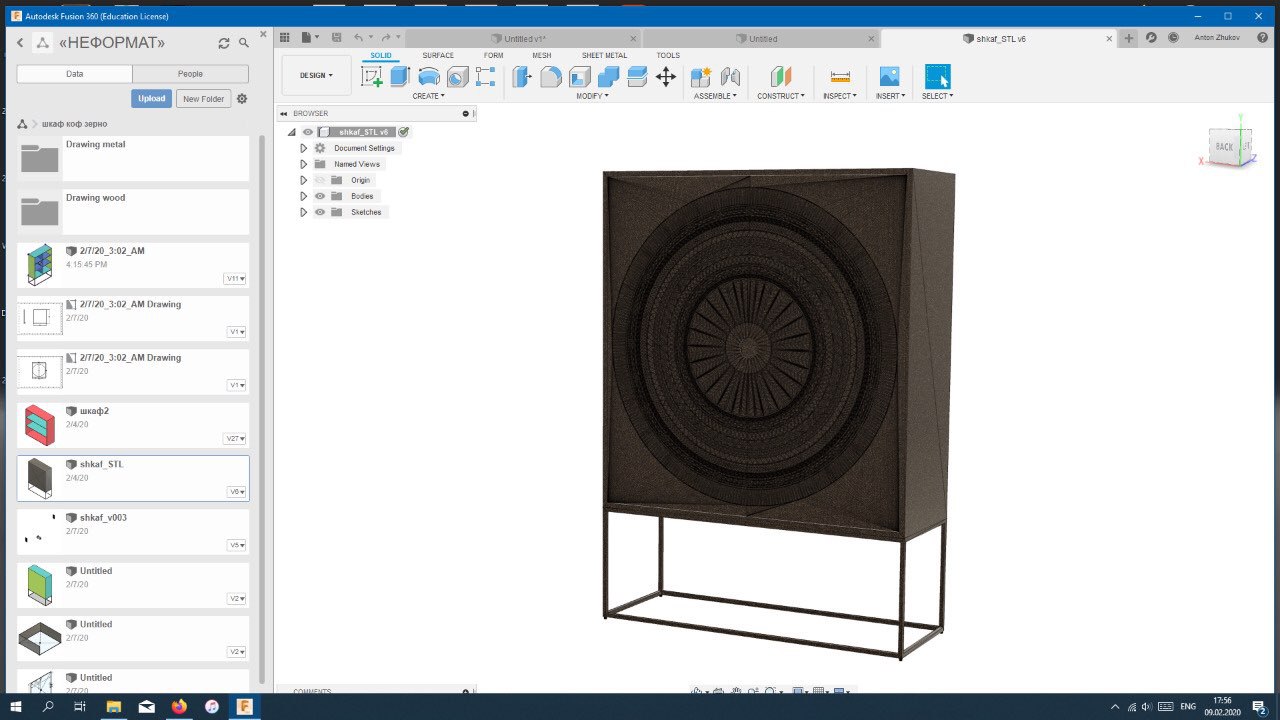Toggle visibility of the Bodies folder

pyautogui.click(x=320, y=196)
